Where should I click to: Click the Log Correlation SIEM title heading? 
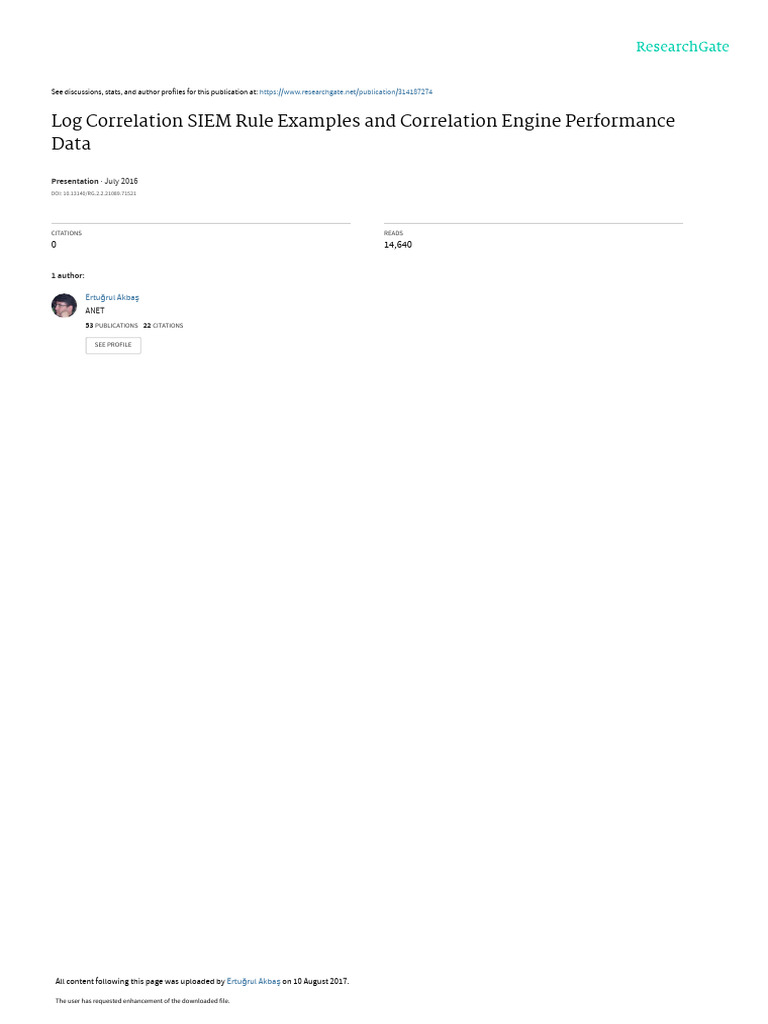363,132
